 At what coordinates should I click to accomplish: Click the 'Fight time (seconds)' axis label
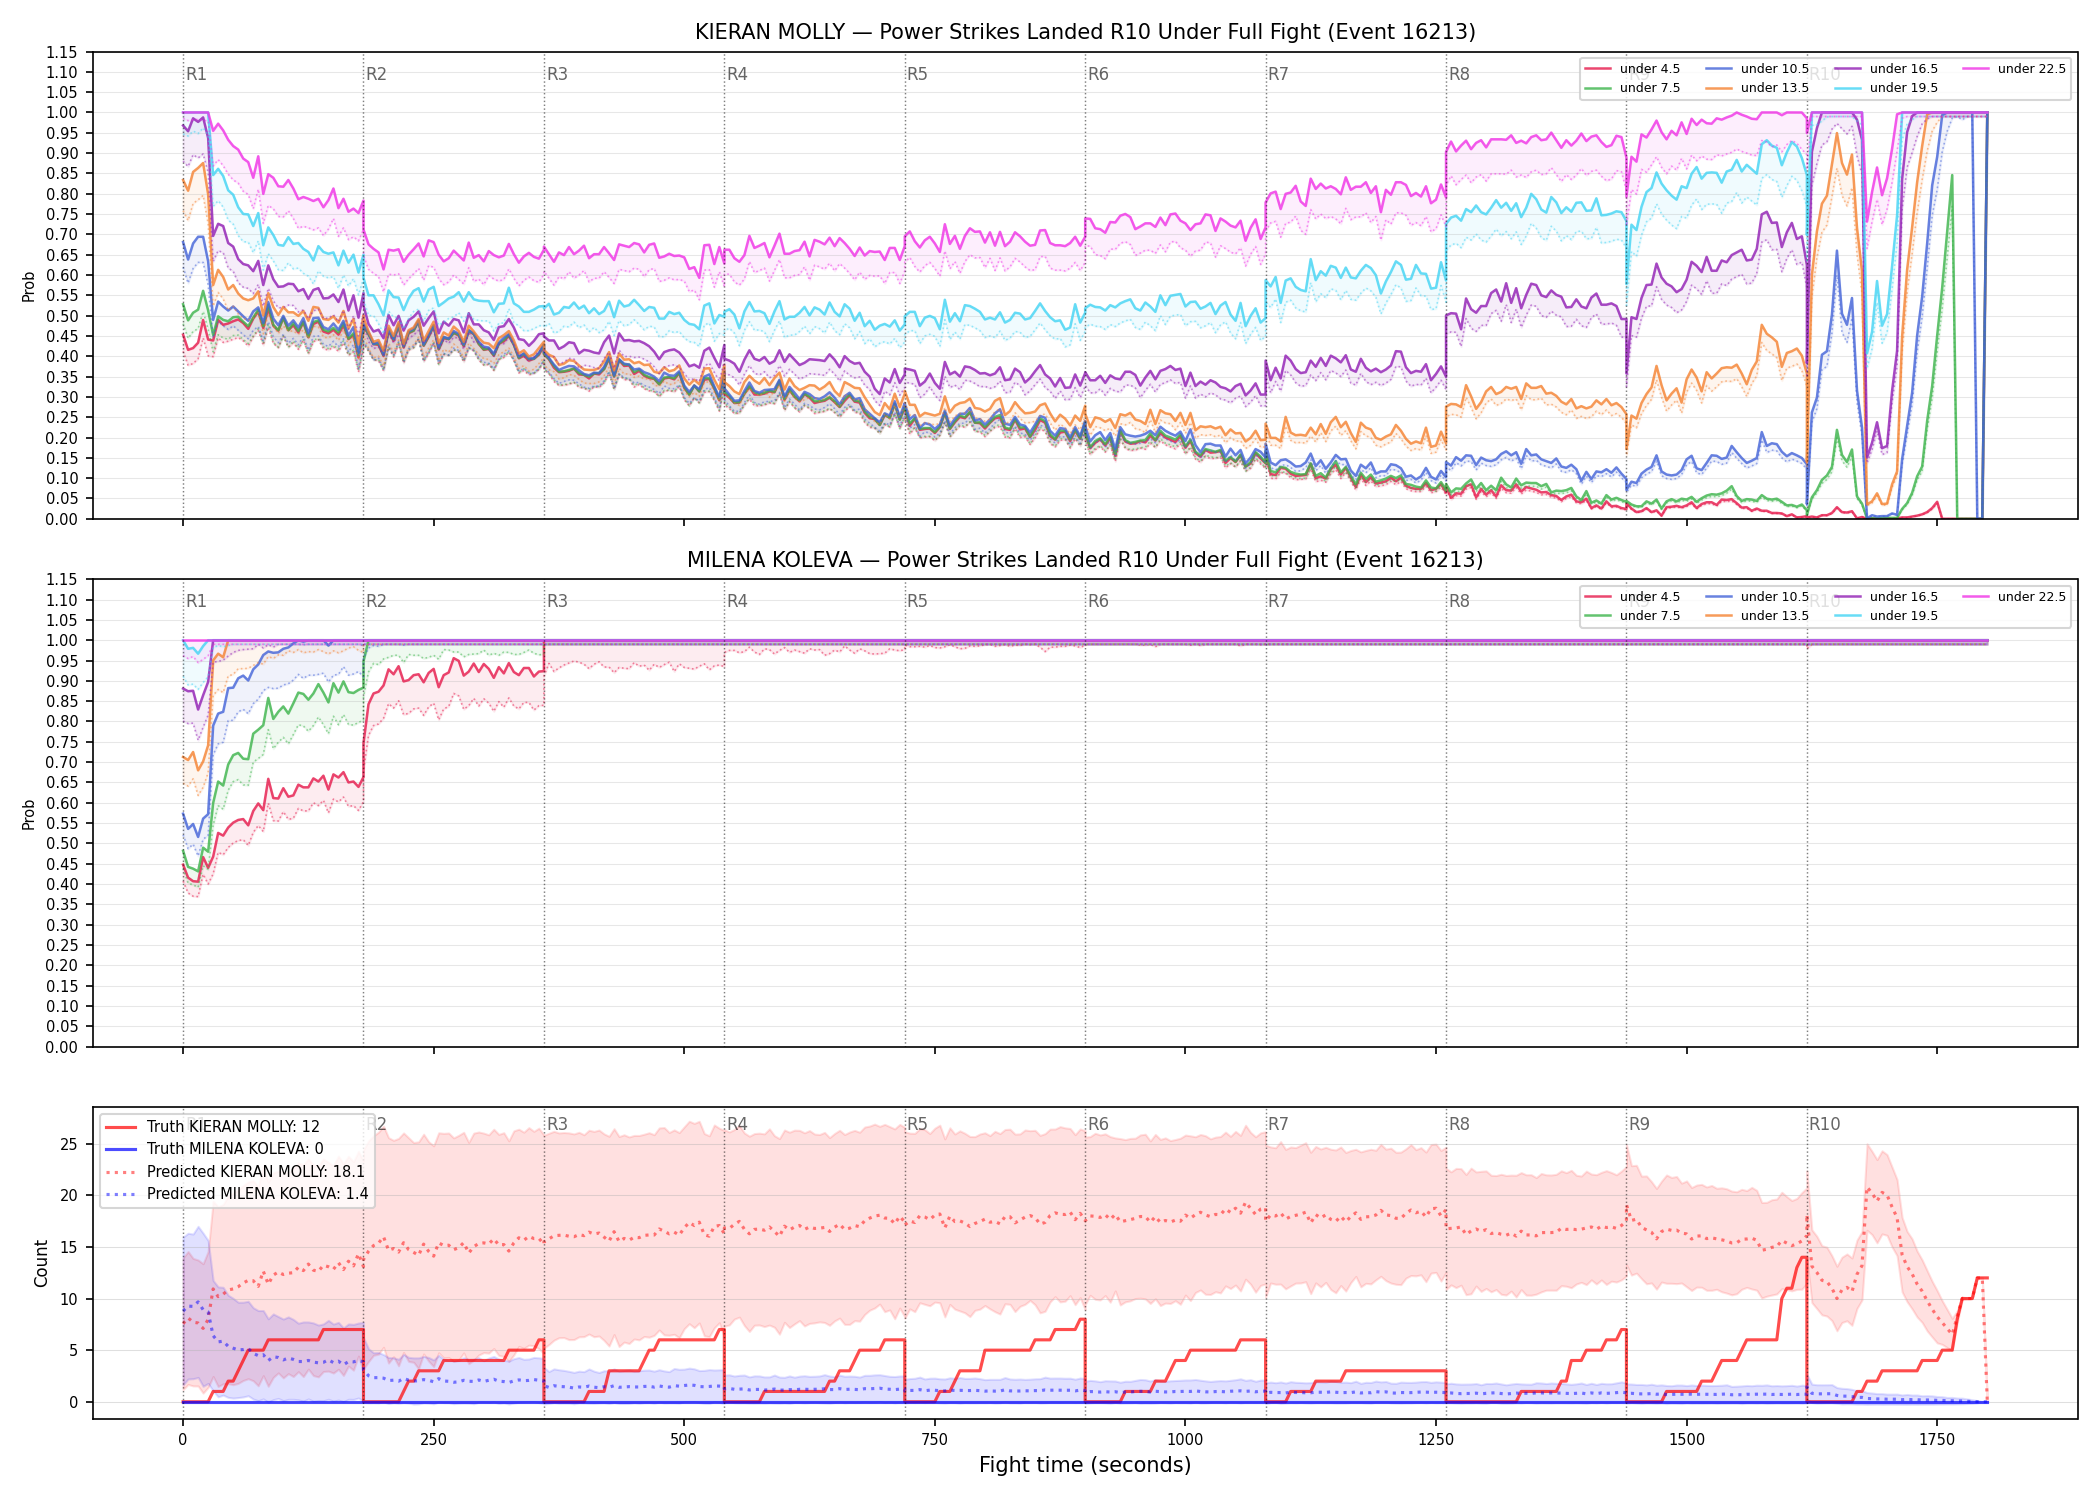[x=1085, y=1465]
